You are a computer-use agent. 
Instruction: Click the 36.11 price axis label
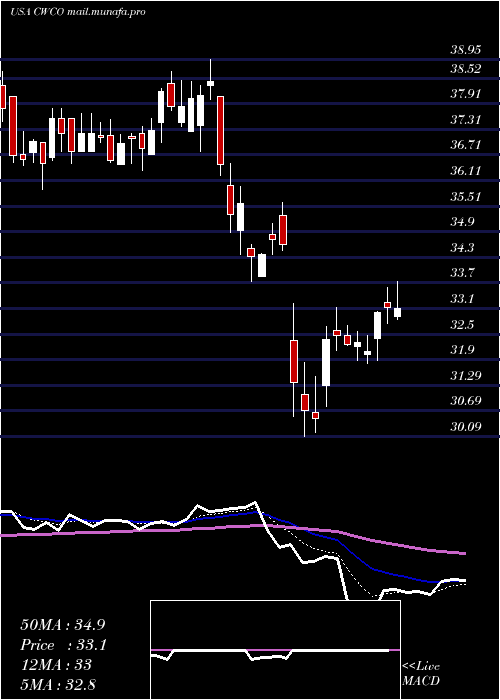[465, 171]
